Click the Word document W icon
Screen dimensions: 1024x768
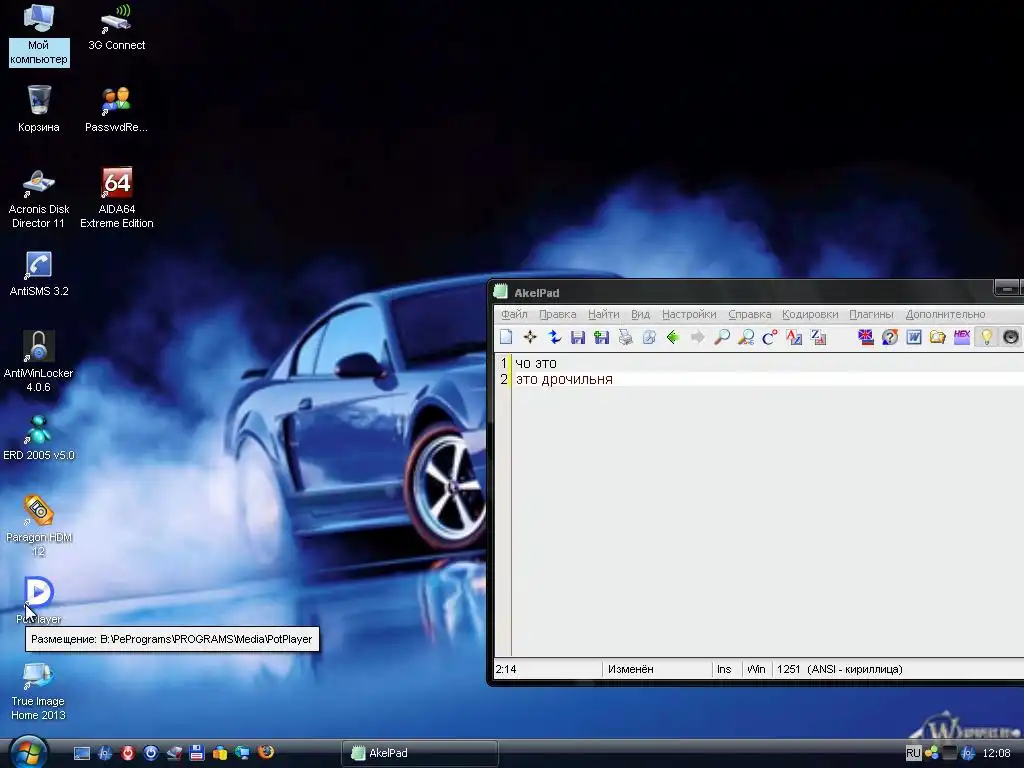[914, 337]
